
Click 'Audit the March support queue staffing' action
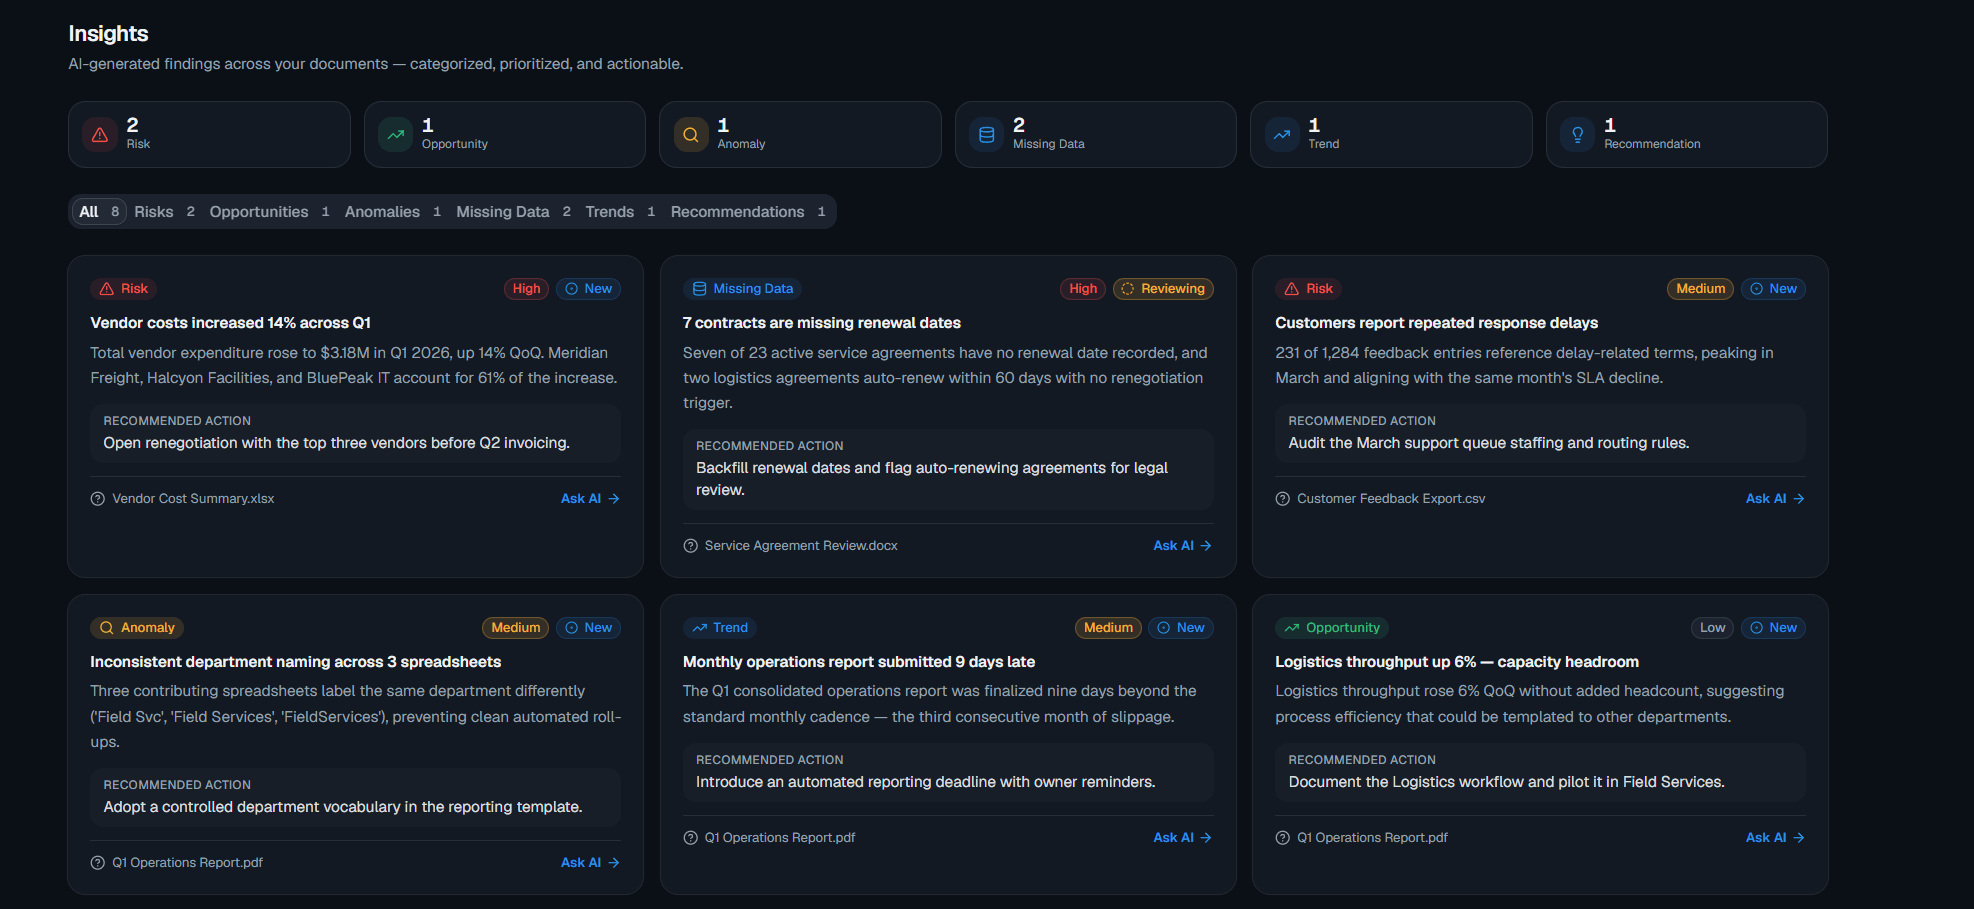pyautogui.click(x=1488, y=443)
